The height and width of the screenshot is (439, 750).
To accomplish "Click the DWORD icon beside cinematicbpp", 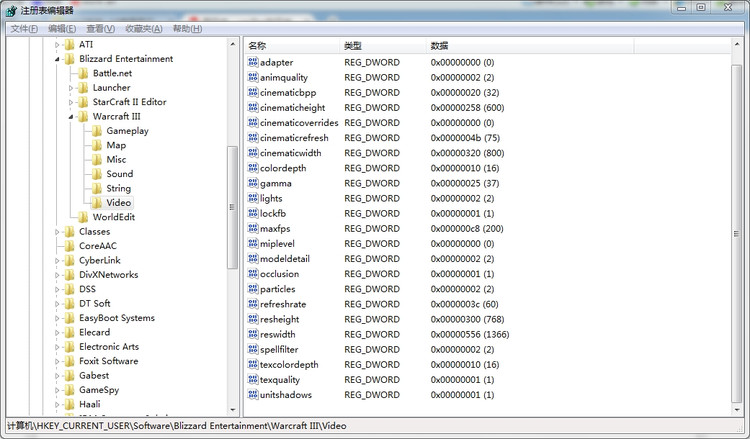I will [x=253, y=92].
